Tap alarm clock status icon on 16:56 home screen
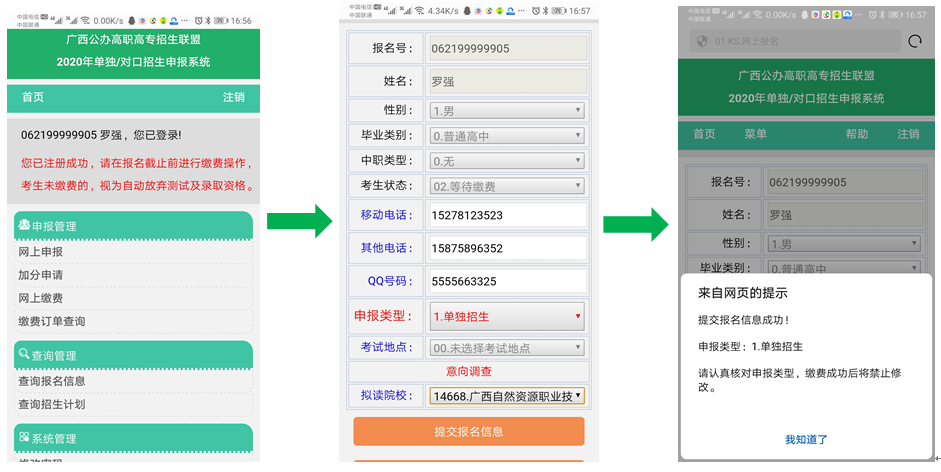This screenshot has width=941, height=472. (x=199, y=20)
